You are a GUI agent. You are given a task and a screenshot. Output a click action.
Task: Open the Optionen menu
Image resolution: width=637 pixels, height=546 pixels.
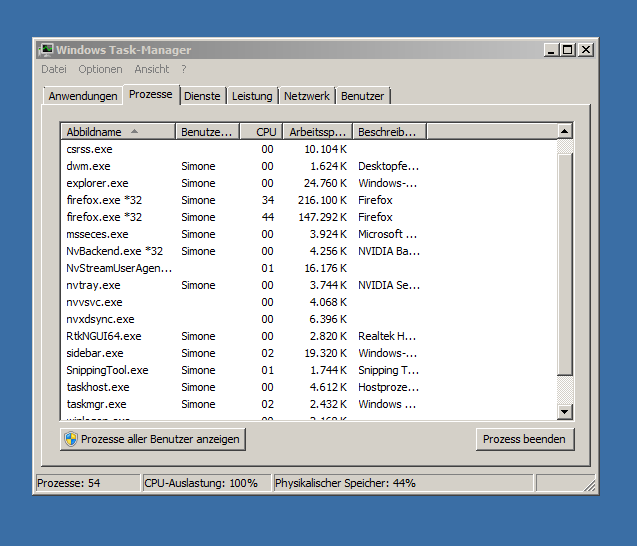(x=100, y=69)
